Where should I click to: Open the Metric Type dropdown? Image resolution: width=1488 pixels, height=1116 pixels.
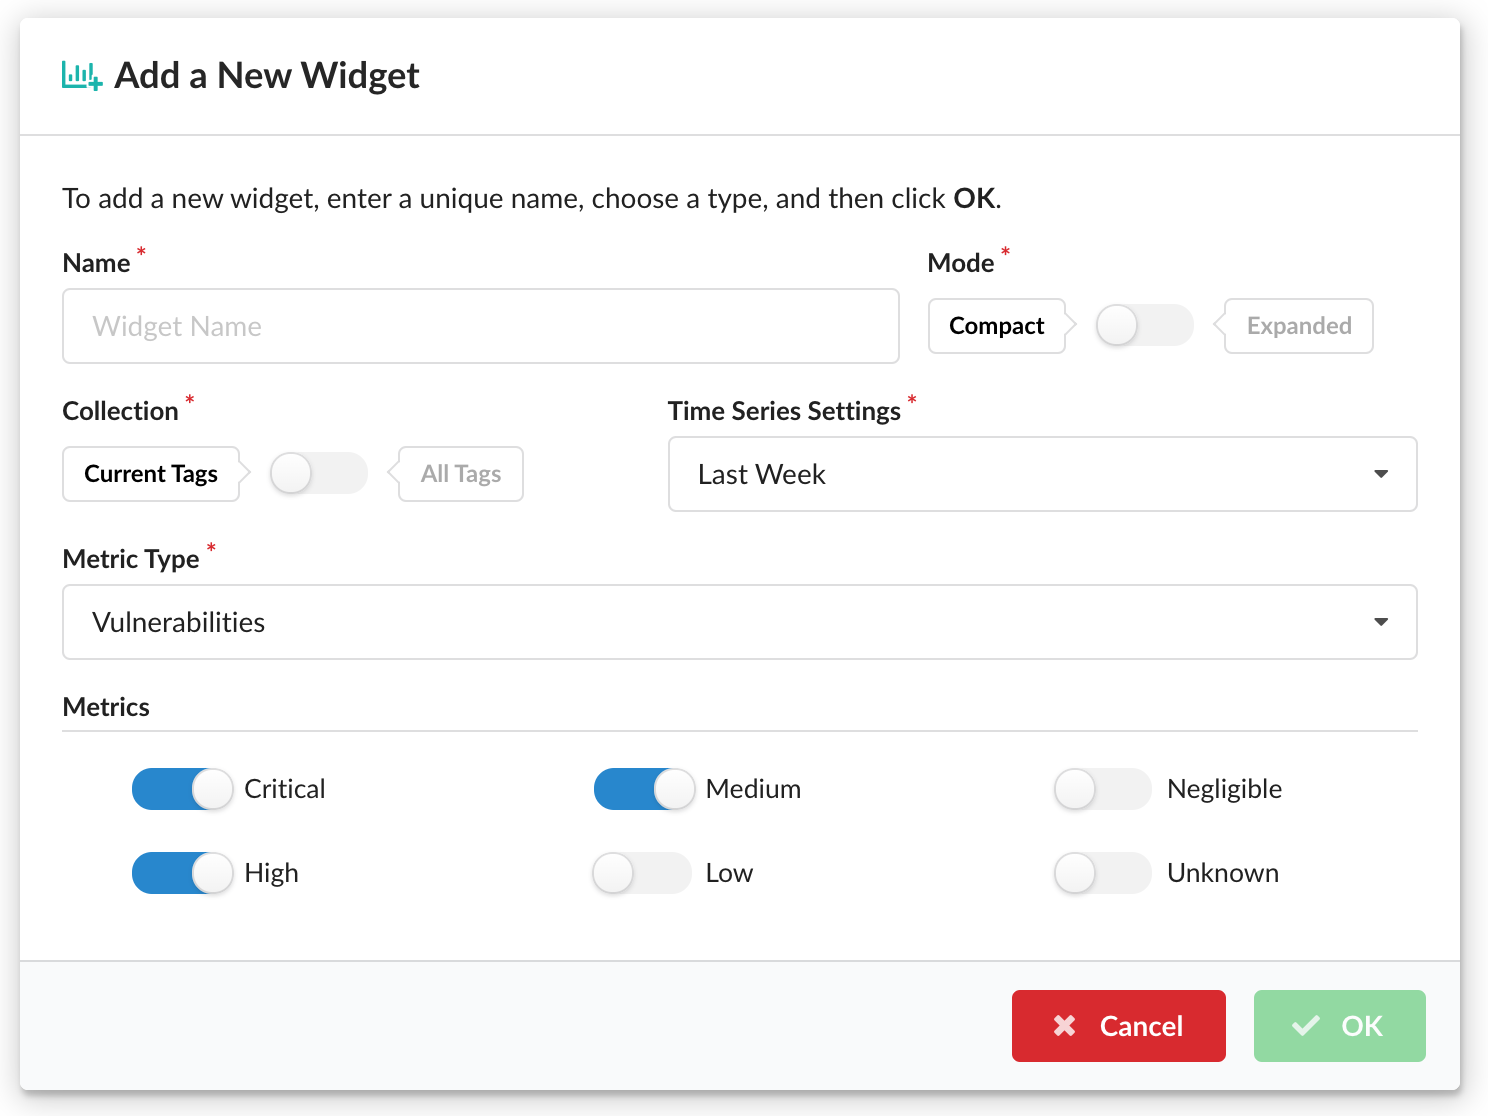point(738,622)
